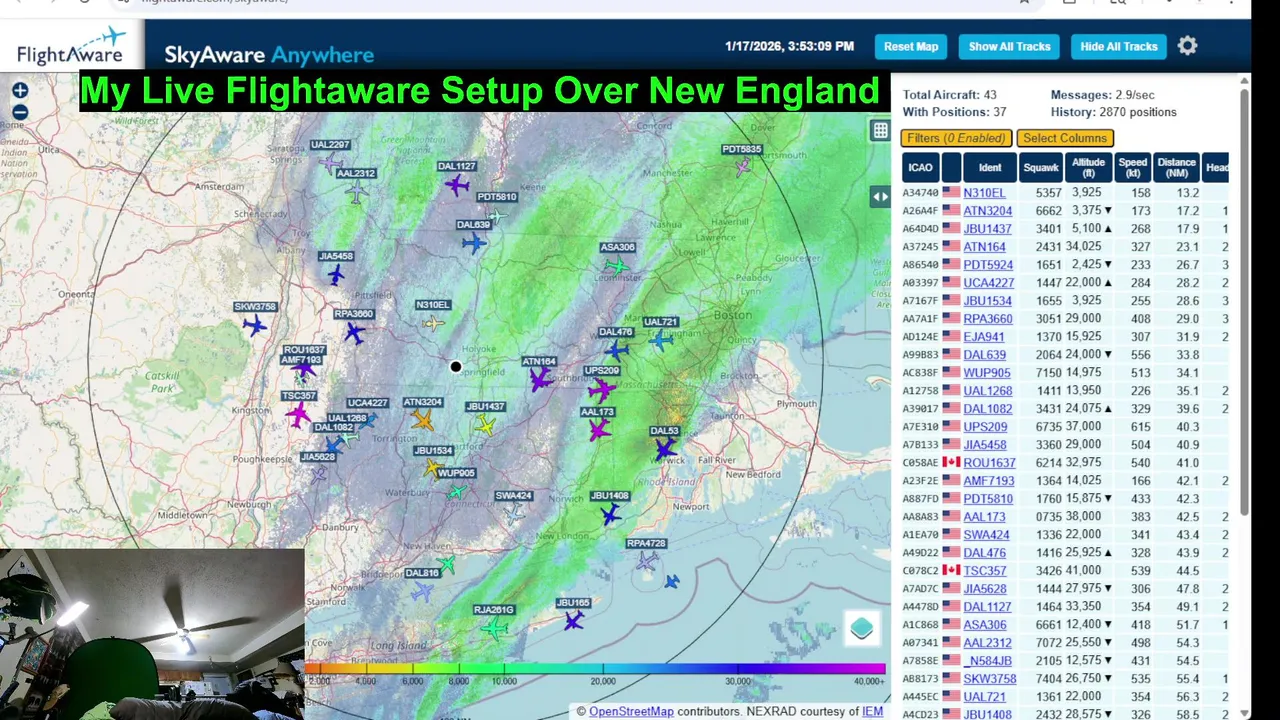The image size is (1280, 720).
Task: Select the DAL1127 aircraft on map
Action: 458,185
